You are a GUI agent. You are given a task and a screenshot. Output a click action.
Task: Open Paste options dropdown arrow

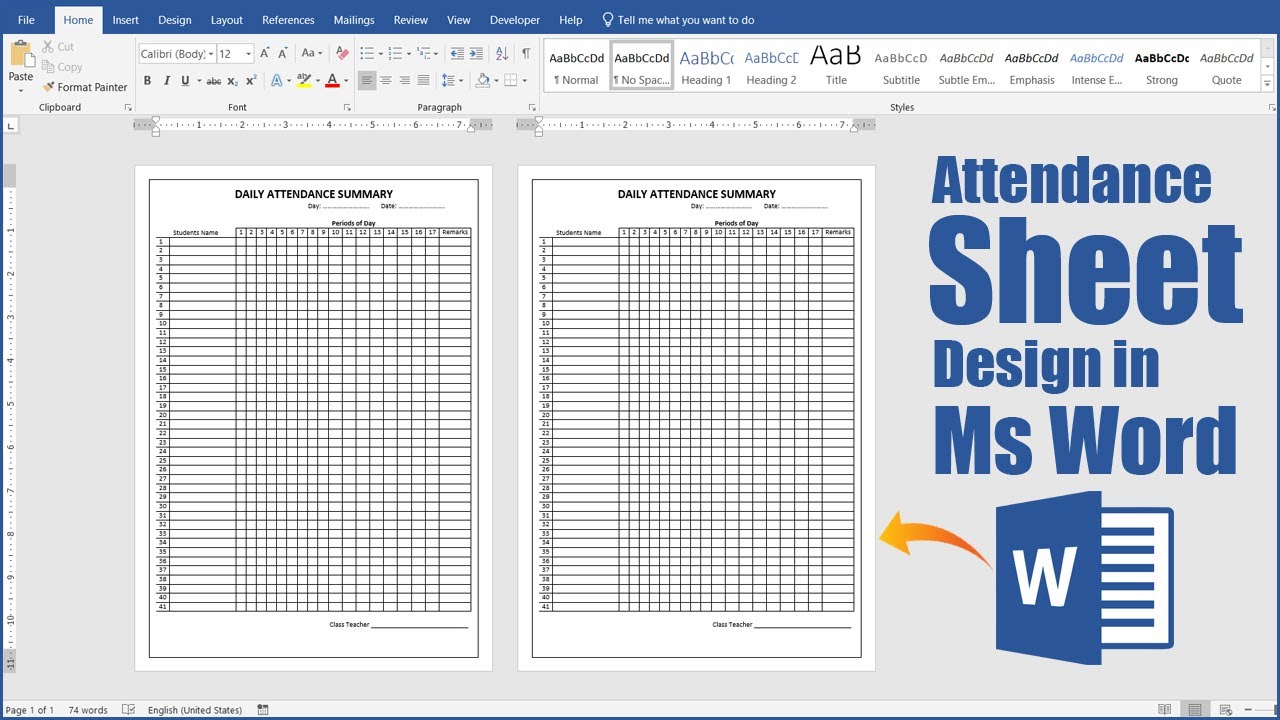(x=21, y=91)
